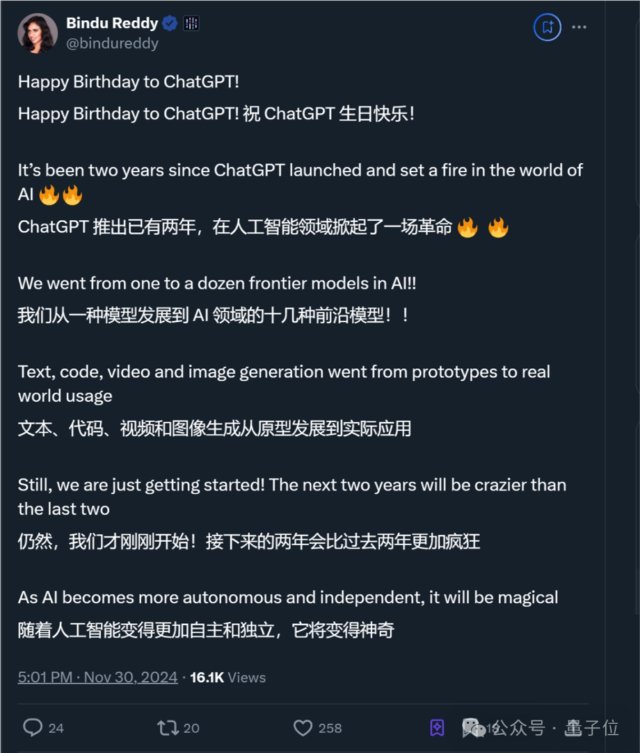Click the 'Still, we are just getting started' paragraph
Image resolution: width=640 pixels, height=753 pixels.
click(292, 497)
